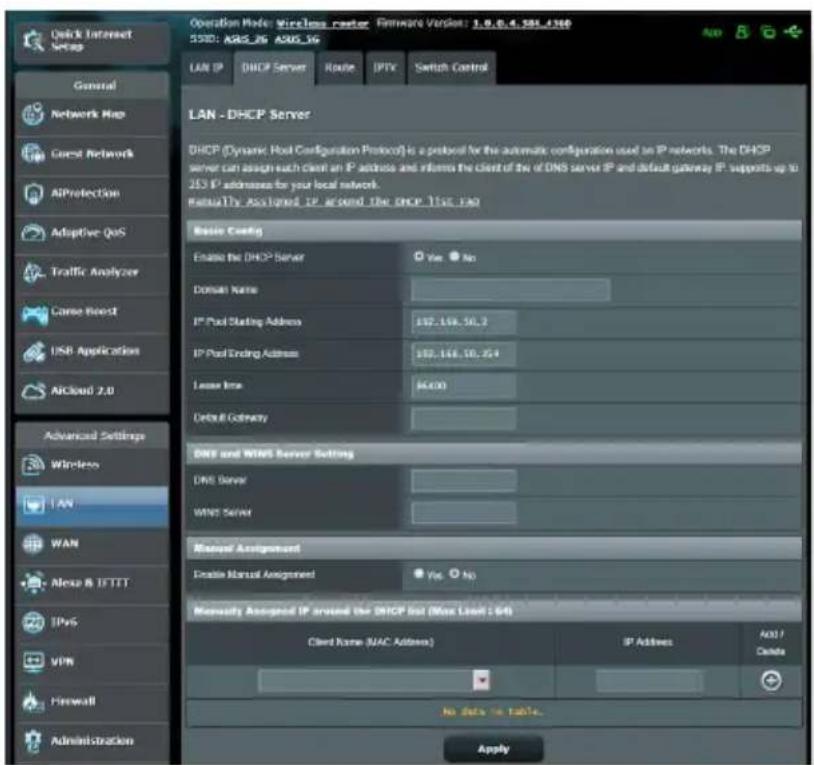Image resolution: width=814 pixels, height=765 pixels.
Task: Open the IPv6 icon
Action: pyautogui.click(x=34, y=622)
